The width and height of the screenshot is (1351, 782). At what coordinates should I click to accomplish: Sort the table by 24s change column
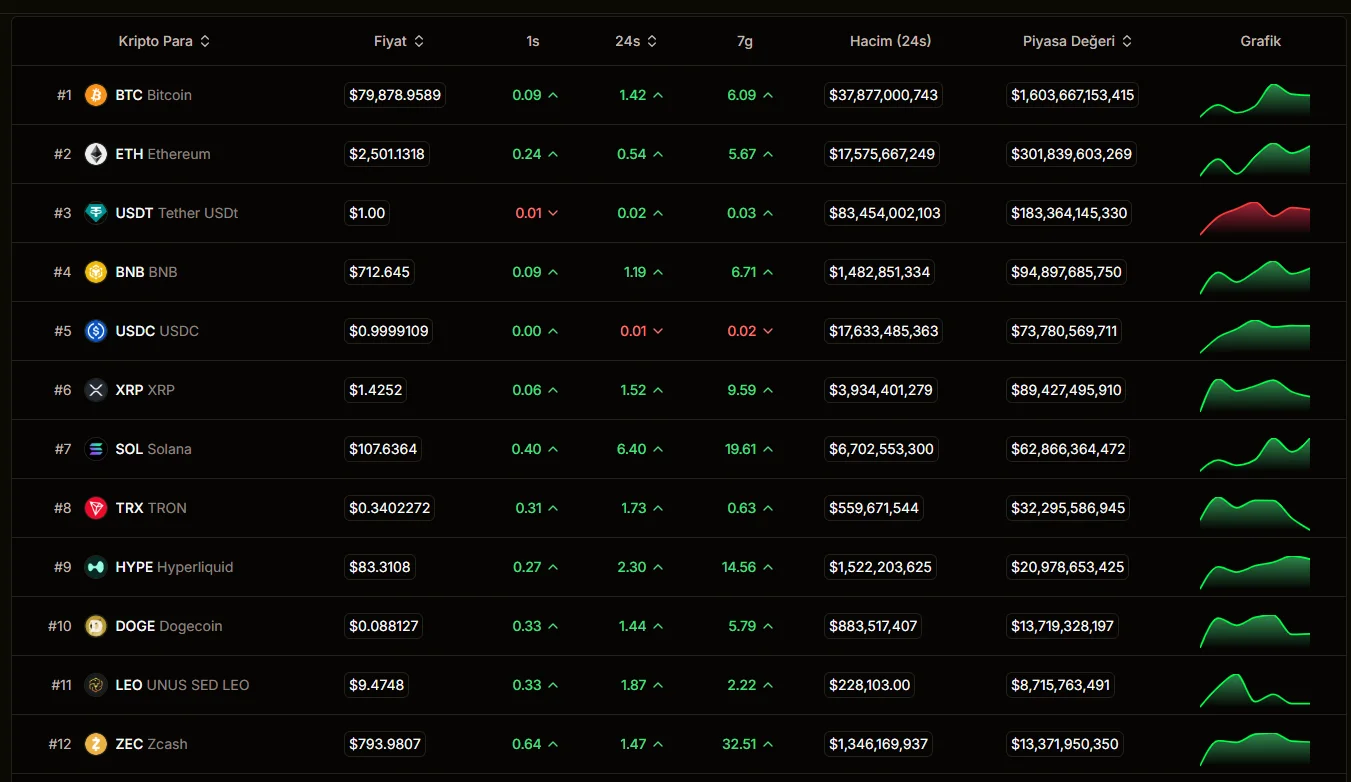pyautogui.click(x=636, y=41)
